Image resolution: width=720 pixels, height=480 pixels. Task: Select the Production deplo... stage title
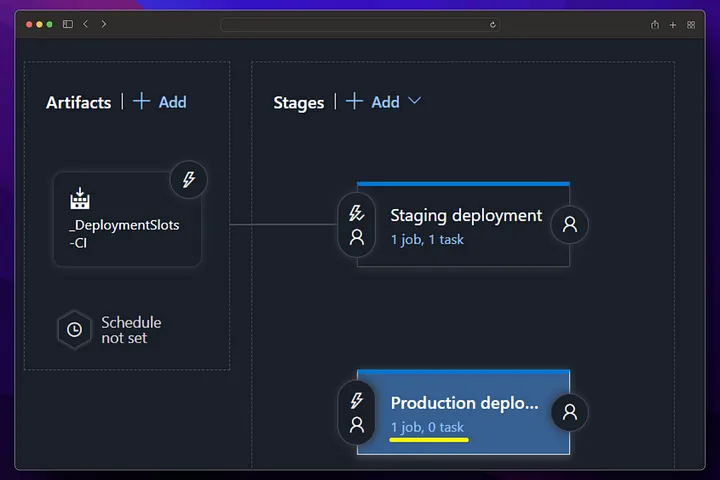[464, 403]
